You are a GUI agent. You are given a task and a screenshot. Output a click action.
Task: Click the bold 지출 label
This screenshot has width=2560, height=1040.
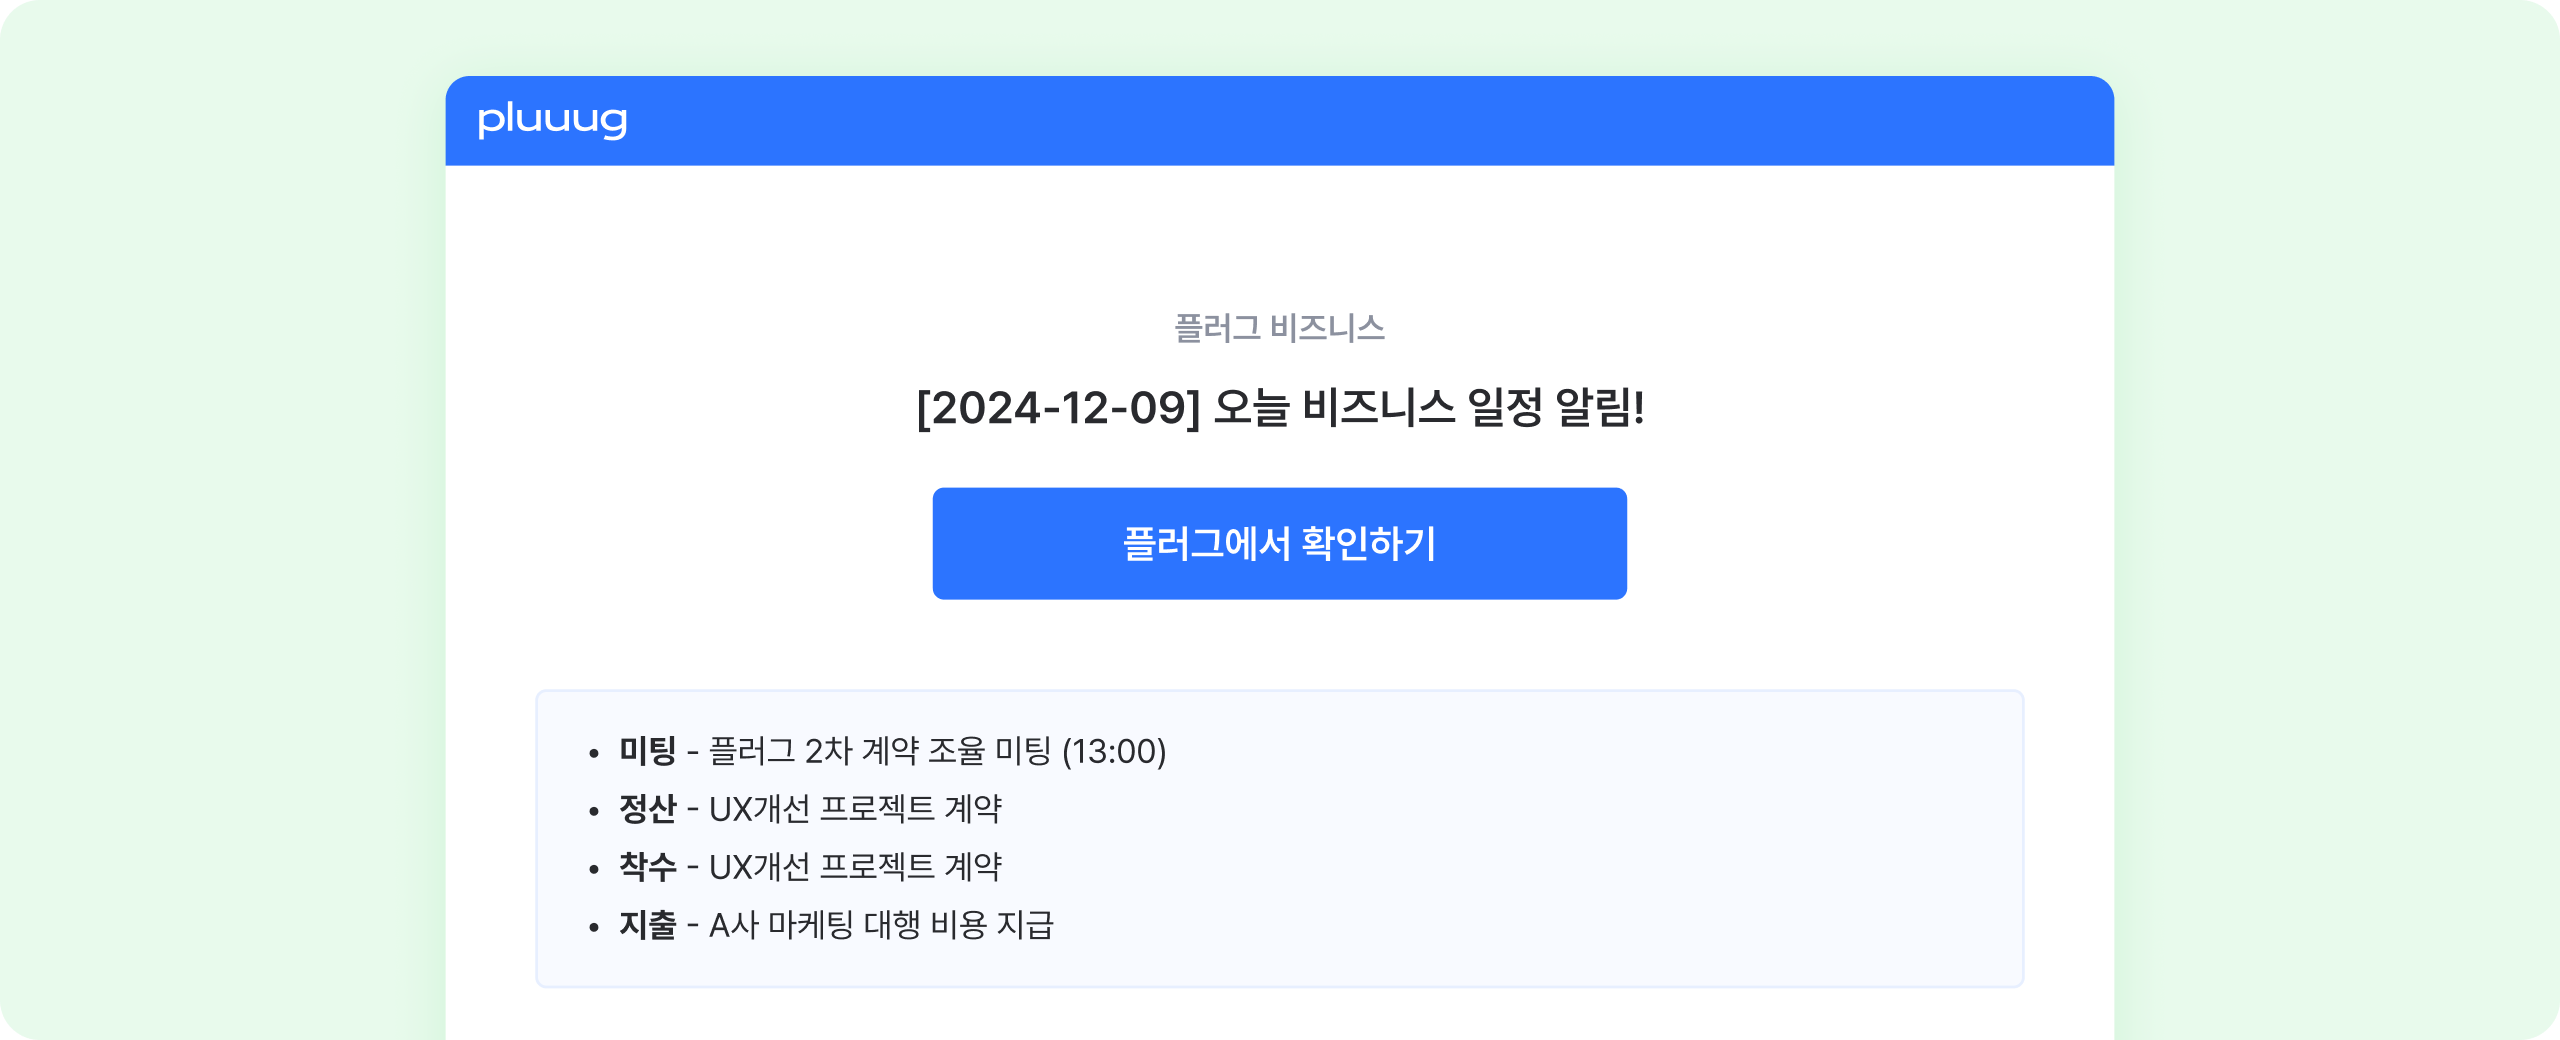click(x=647, y=925)
